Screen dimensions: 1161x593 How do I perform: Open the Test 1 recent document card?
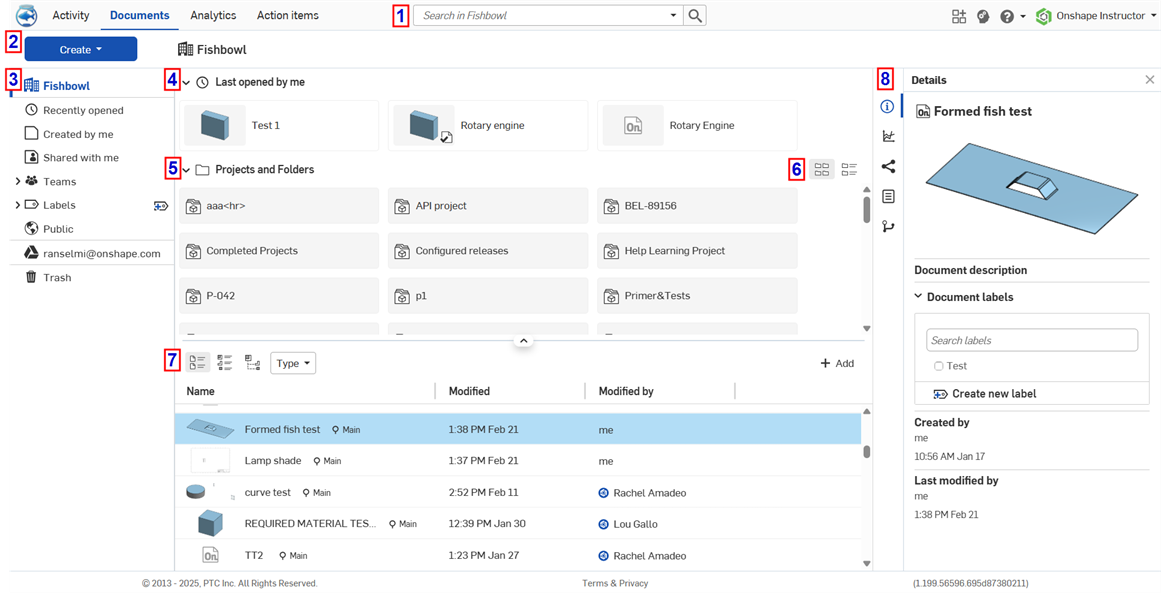pyautogui.click(x=278, y=125)
